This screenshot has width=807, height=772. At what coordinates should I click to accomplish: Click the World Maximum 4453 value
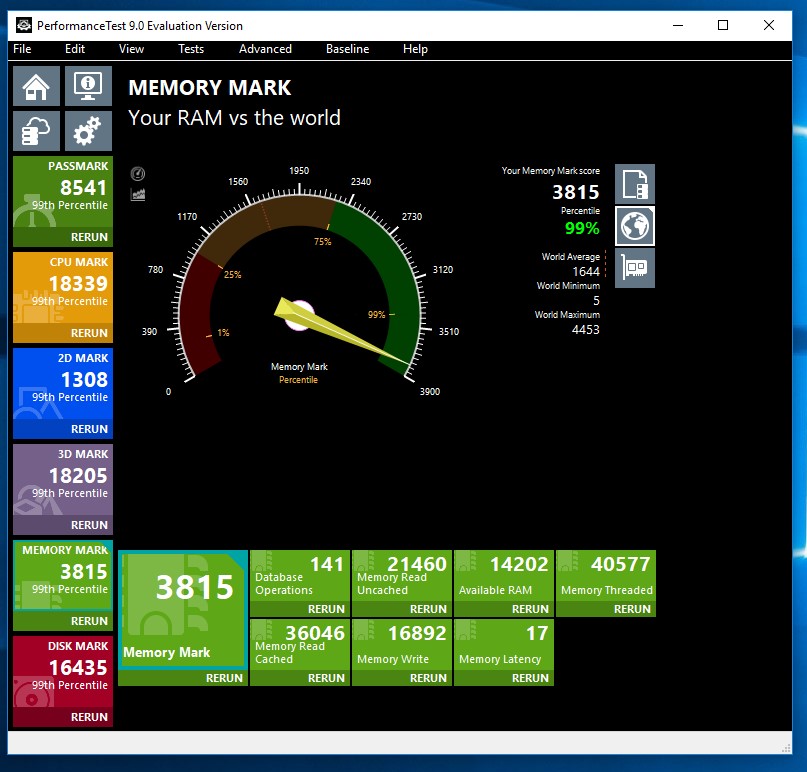pos(586,329)
